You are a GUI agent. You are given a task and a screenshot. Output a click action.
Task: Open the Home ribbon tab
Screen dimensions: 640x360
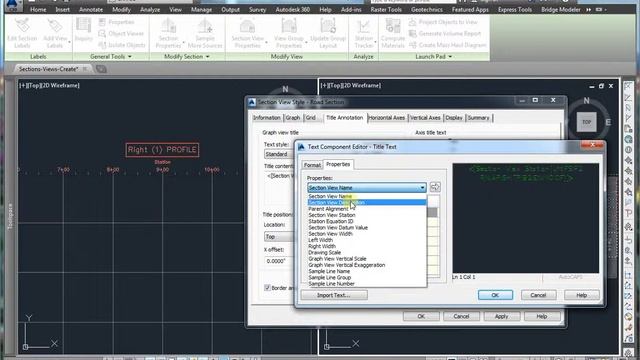point(38,9)
